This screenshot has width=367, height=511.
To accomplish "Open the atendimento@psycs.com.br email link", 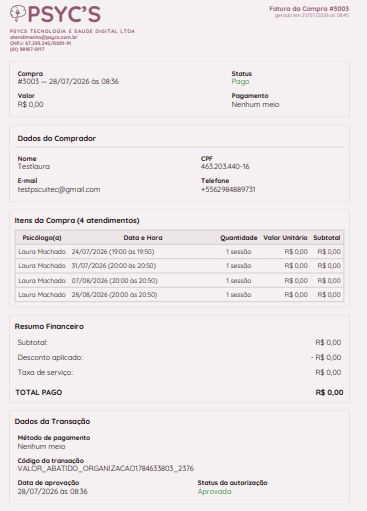I will pos(44,37).
